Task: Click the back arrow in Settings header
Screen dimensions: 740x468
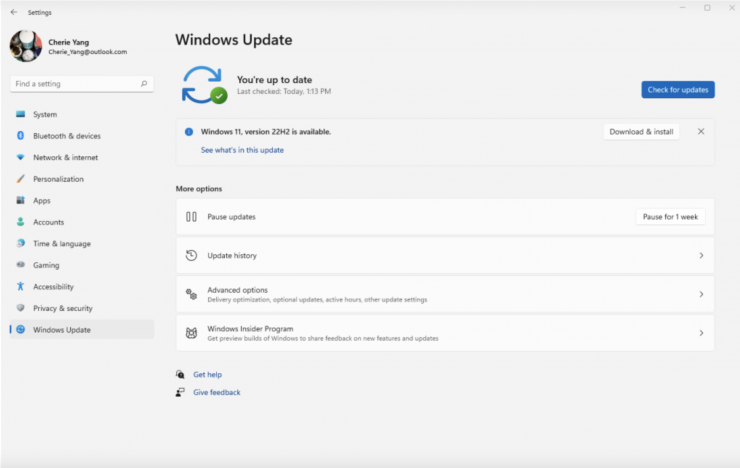Action: pyautogui.click(x=13, y=12)
